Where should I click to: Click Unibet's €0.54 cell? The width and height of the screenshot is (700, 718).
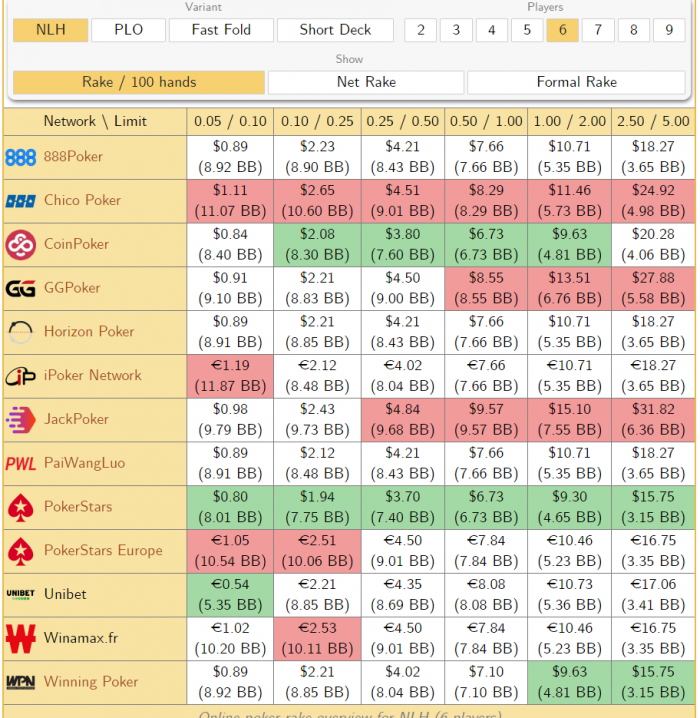[x=230, y=595]
